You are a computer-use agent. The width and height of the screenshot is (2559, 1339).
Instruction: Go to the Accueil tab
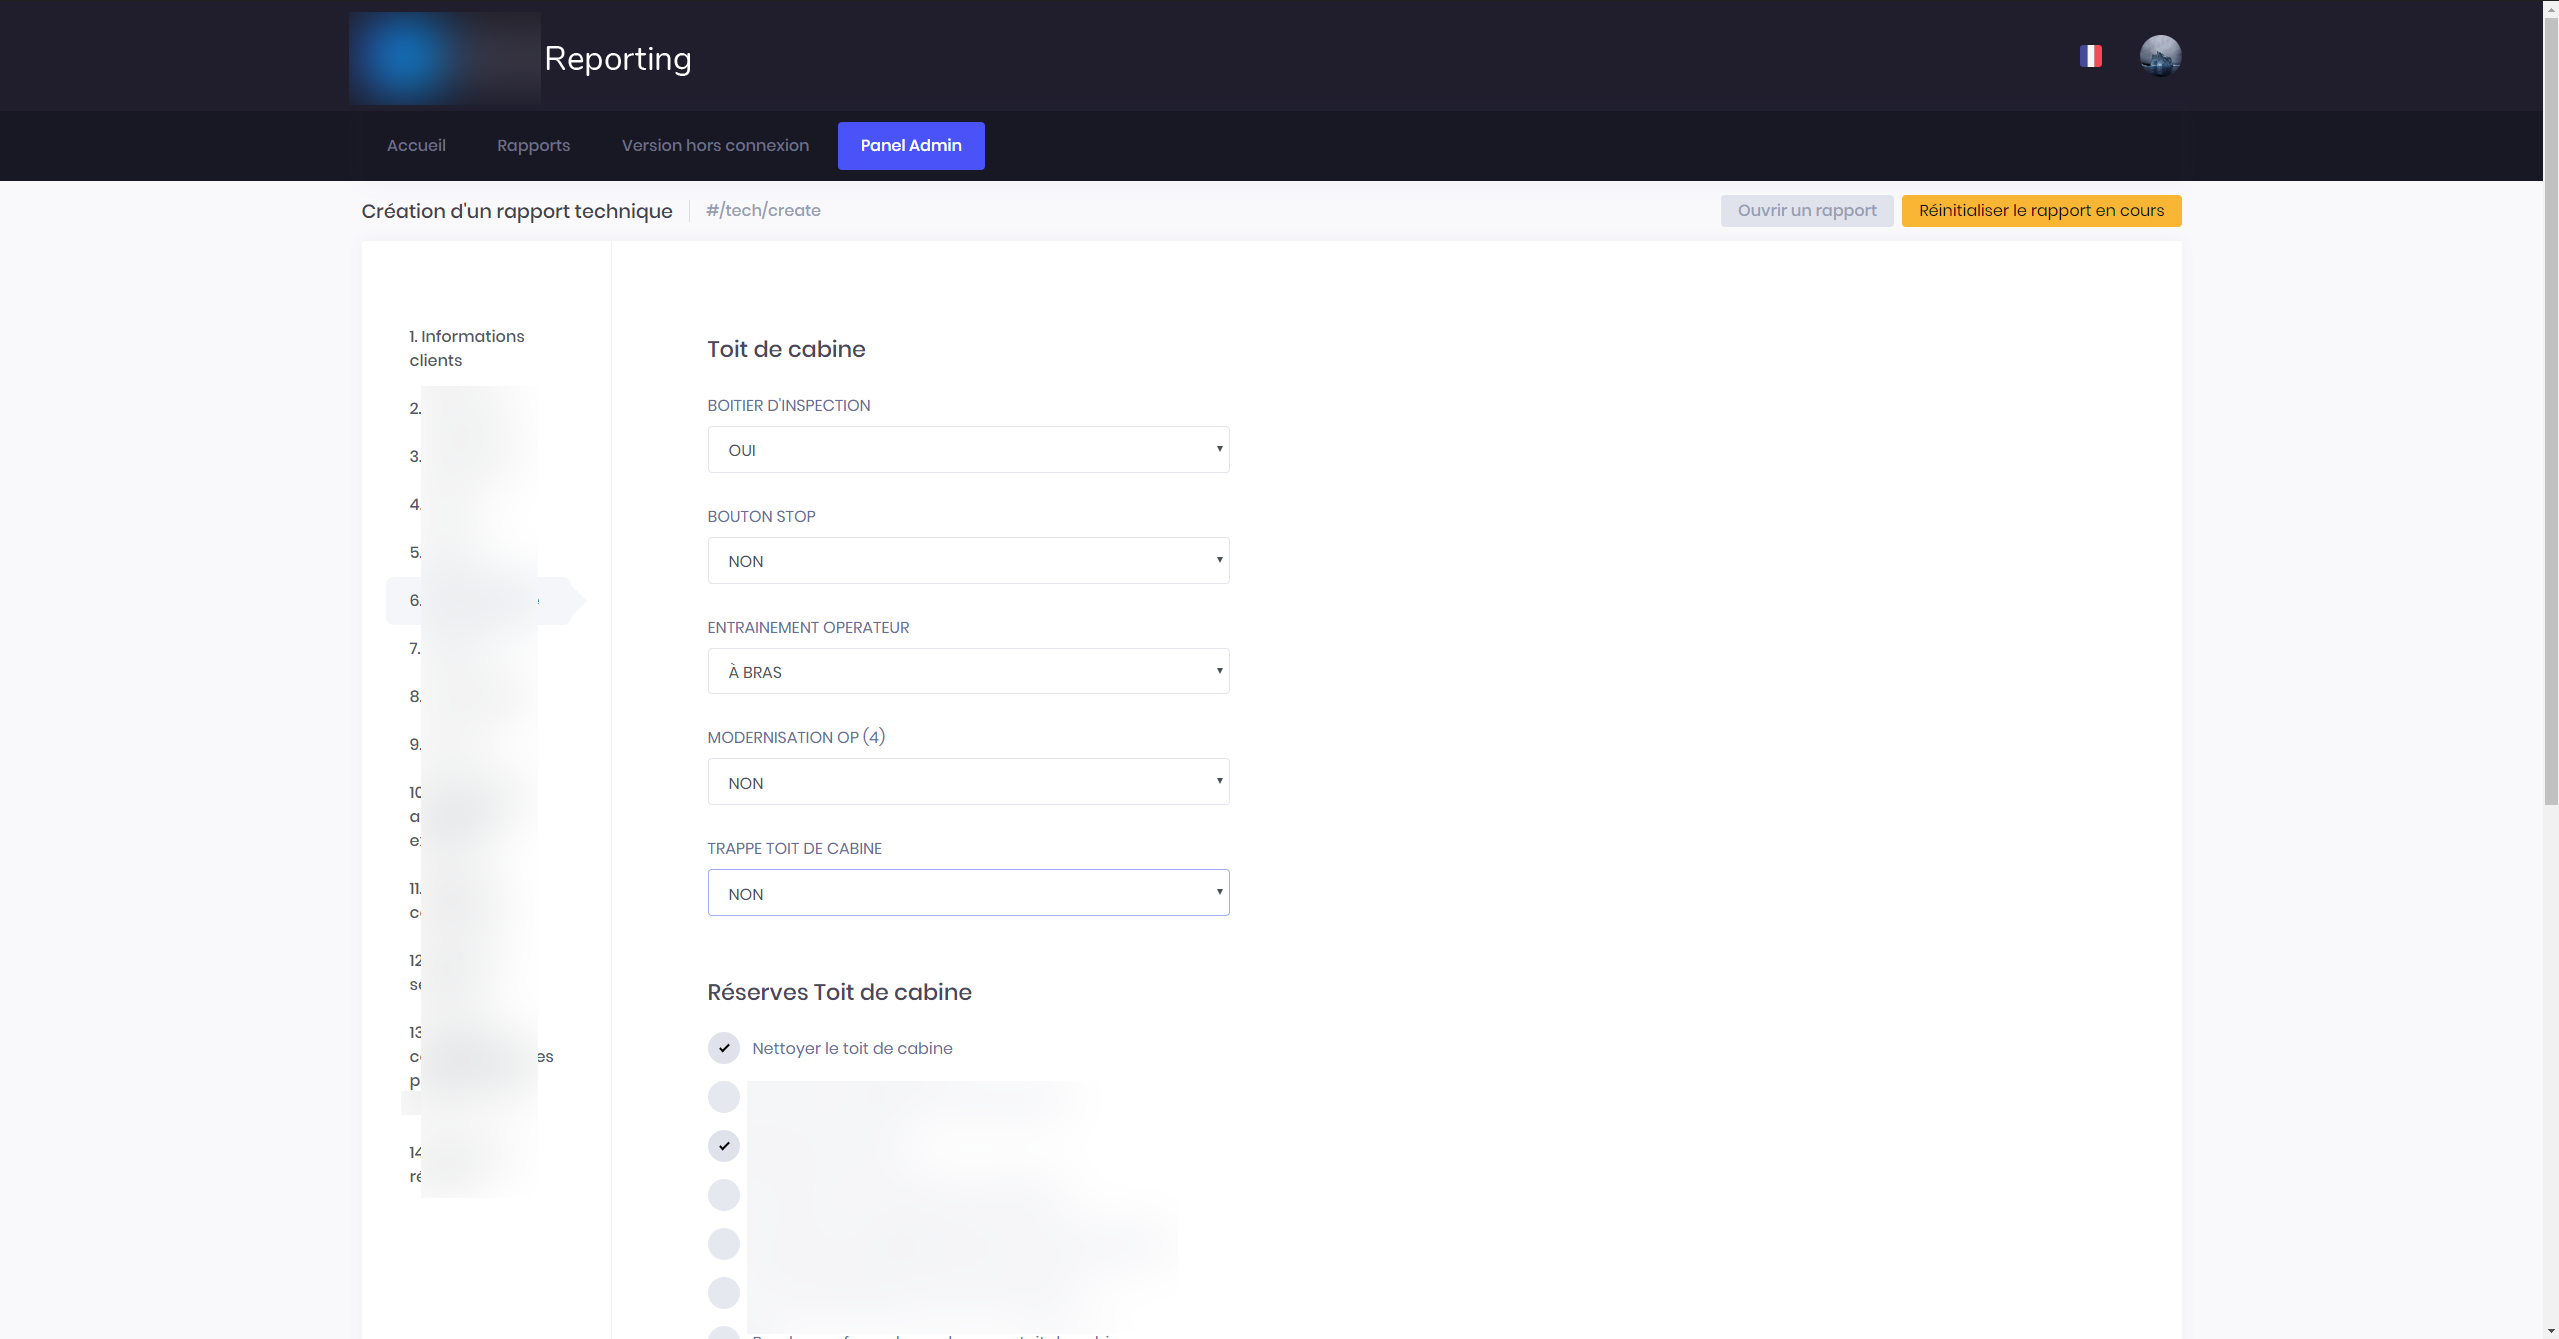[416, 146]
